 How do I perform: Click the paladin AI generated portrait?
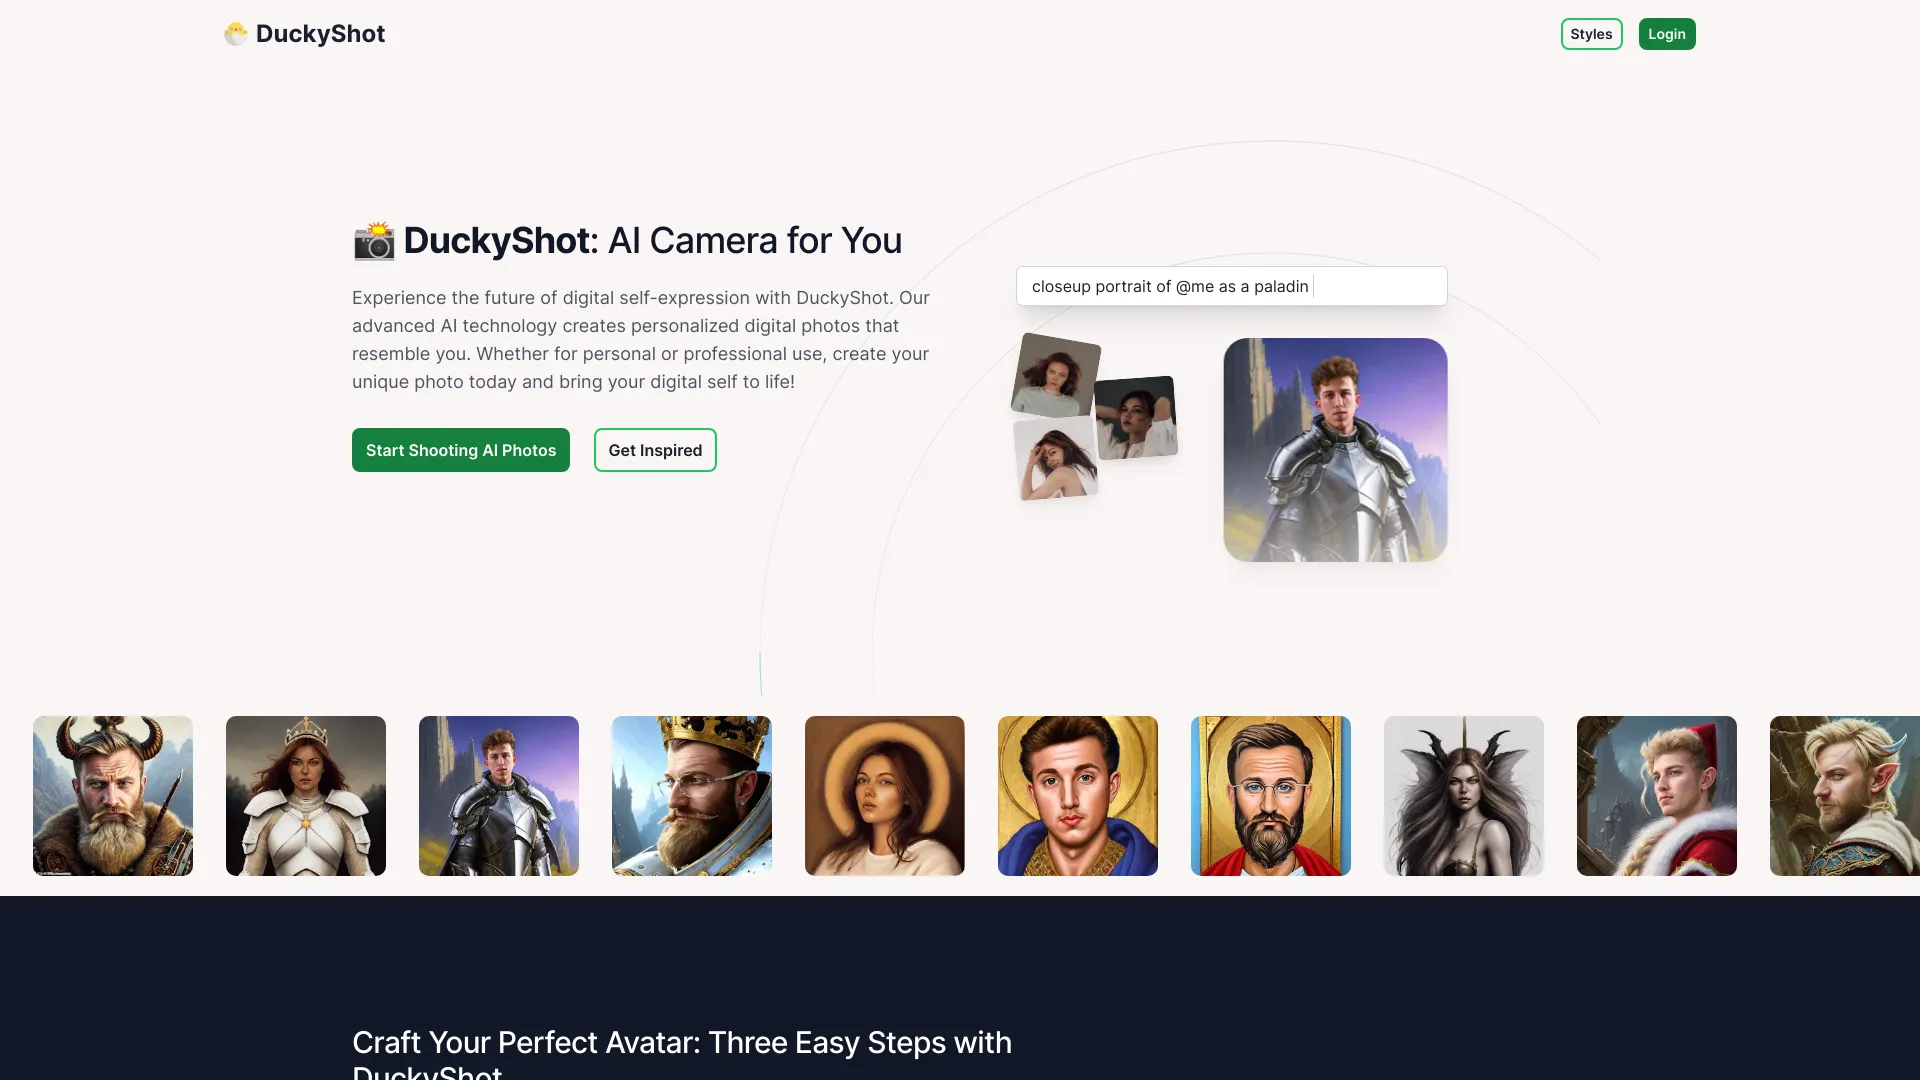click(x=1335, y=448)
